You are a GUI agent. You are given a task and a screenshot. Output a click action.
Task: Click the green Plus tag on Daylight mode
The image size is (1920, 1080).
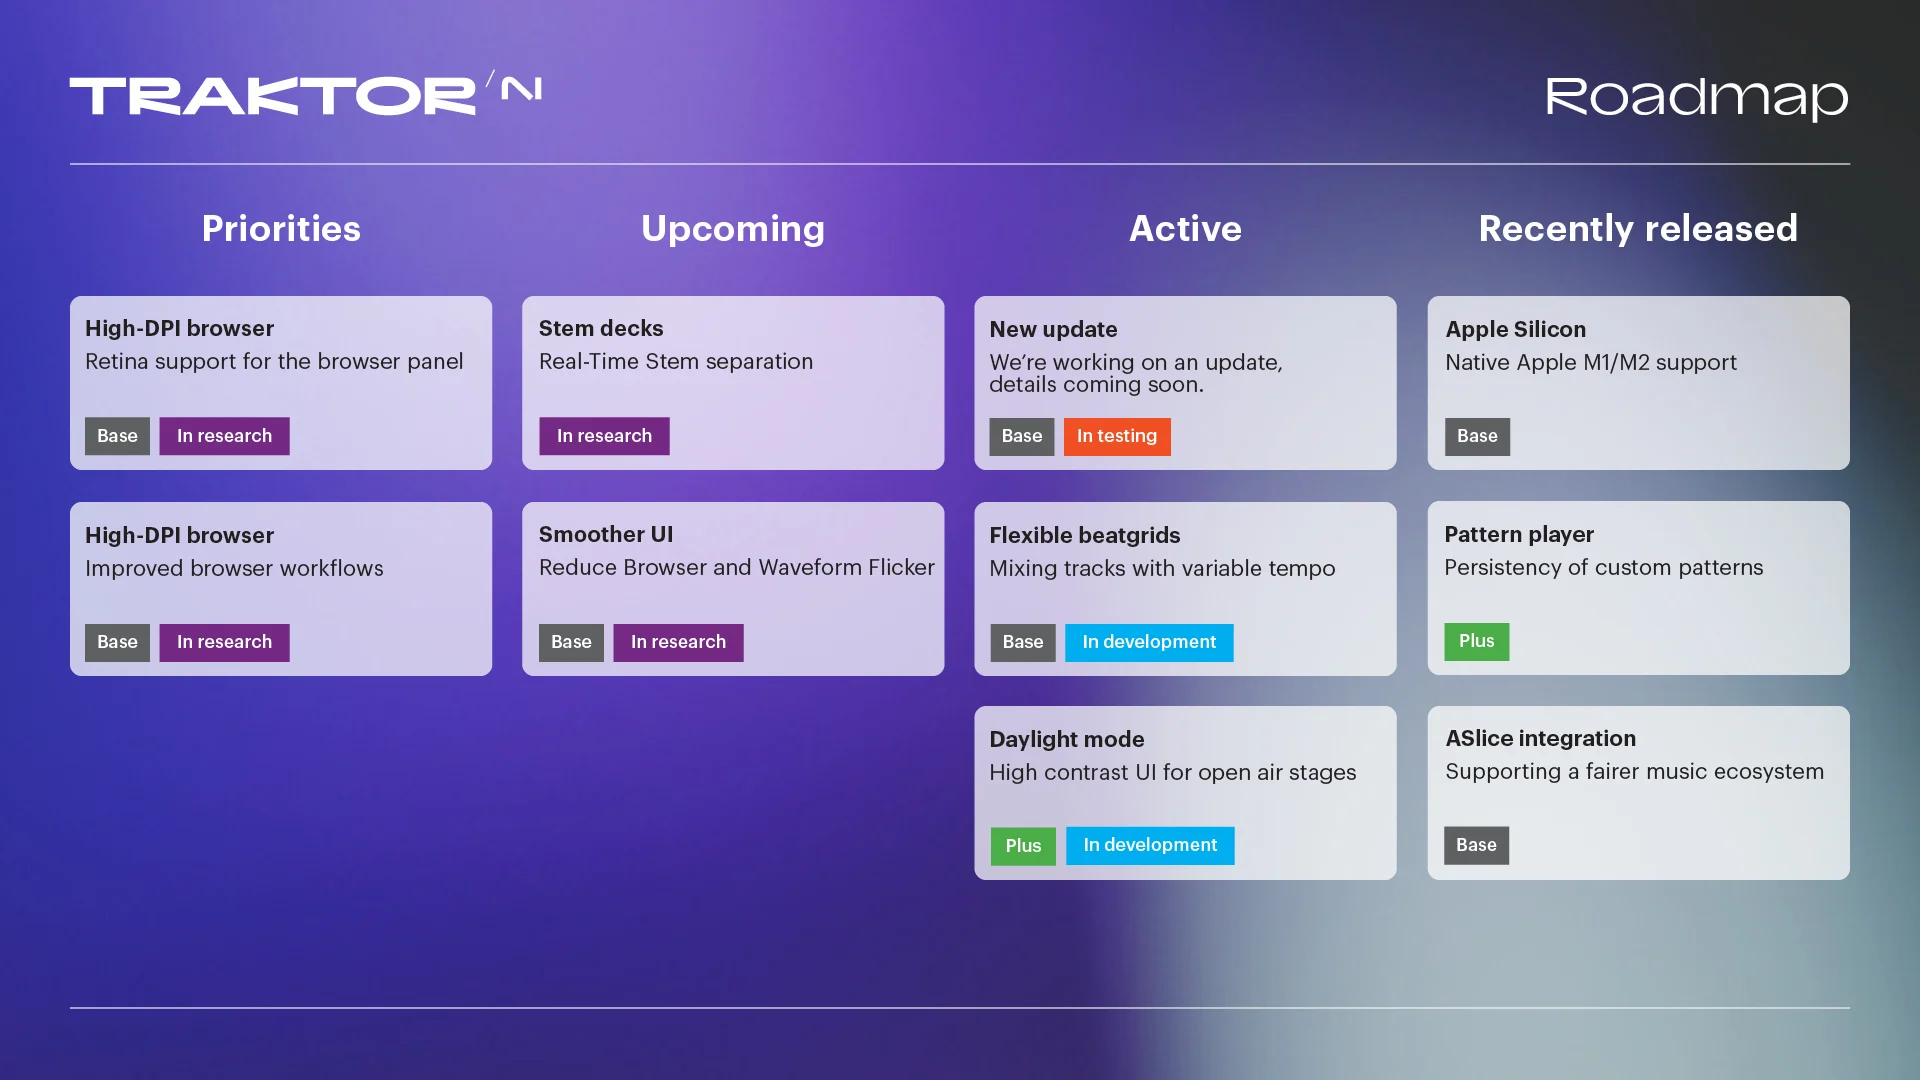[1023, 846]
